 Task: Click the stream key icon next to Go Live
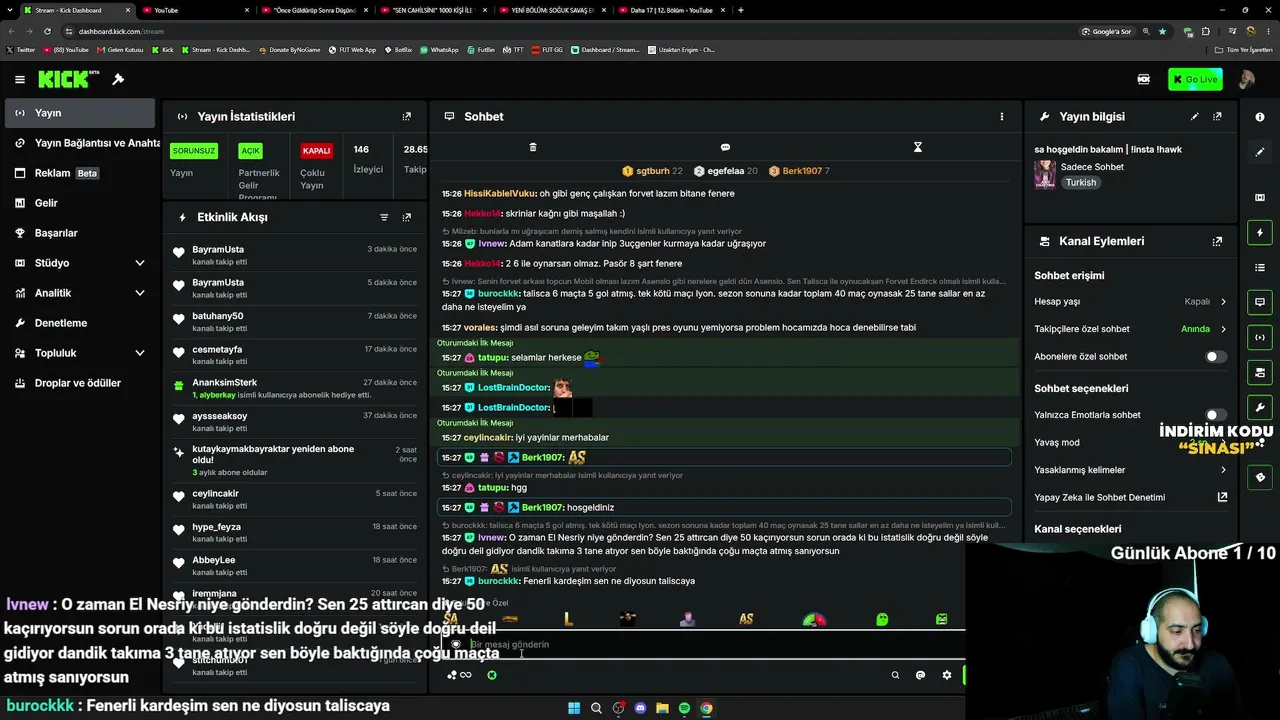point(1144,79)
